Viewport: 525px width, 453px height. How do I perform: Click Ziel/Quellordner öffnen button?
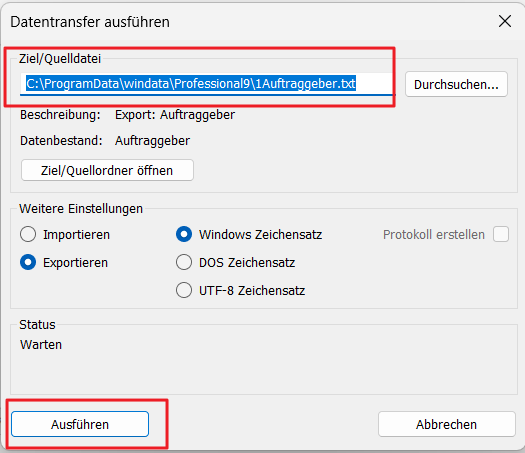click(x=107, y=170)
